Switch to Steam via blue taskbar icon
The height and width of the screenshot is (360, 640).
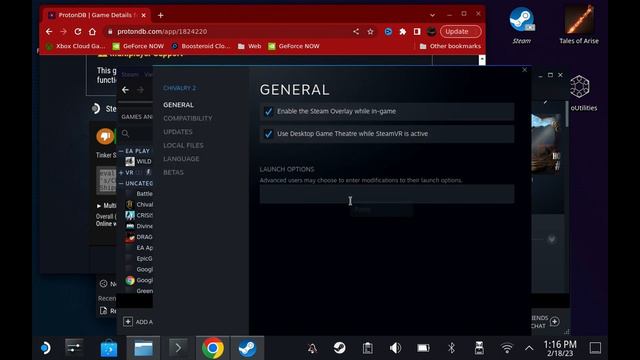pyautogui.click(x=247, y=348)
